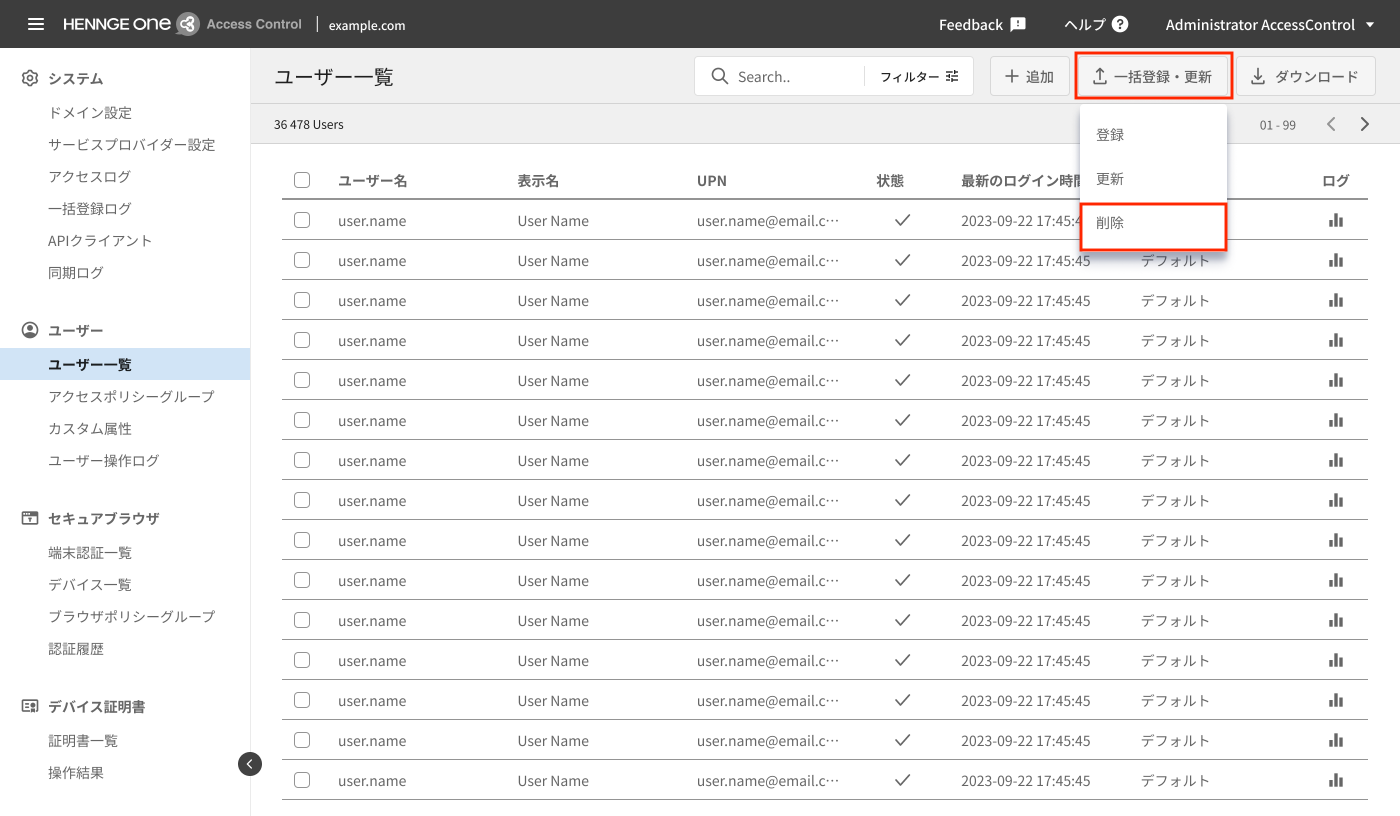1400x816 pixels.
Task: Click the question mark help icon
Action: click(x=1120, y=24)
